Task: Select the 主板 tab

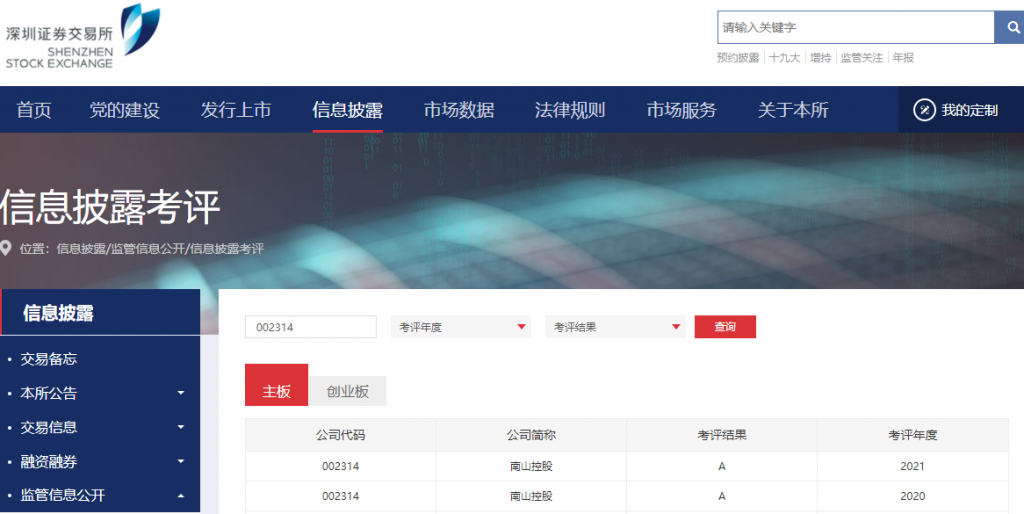Action: point(276,392)
